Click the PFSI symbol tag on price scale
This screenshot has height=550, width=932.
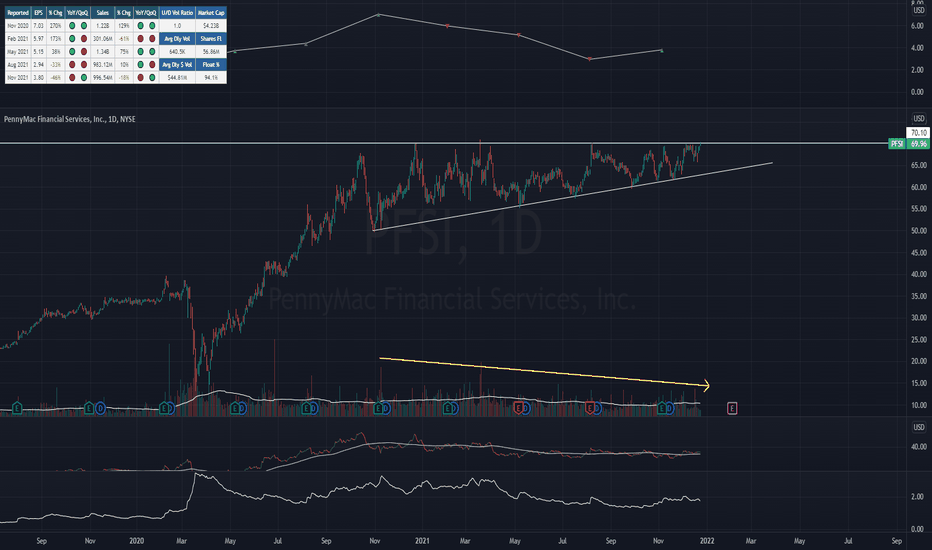(896, 144)
